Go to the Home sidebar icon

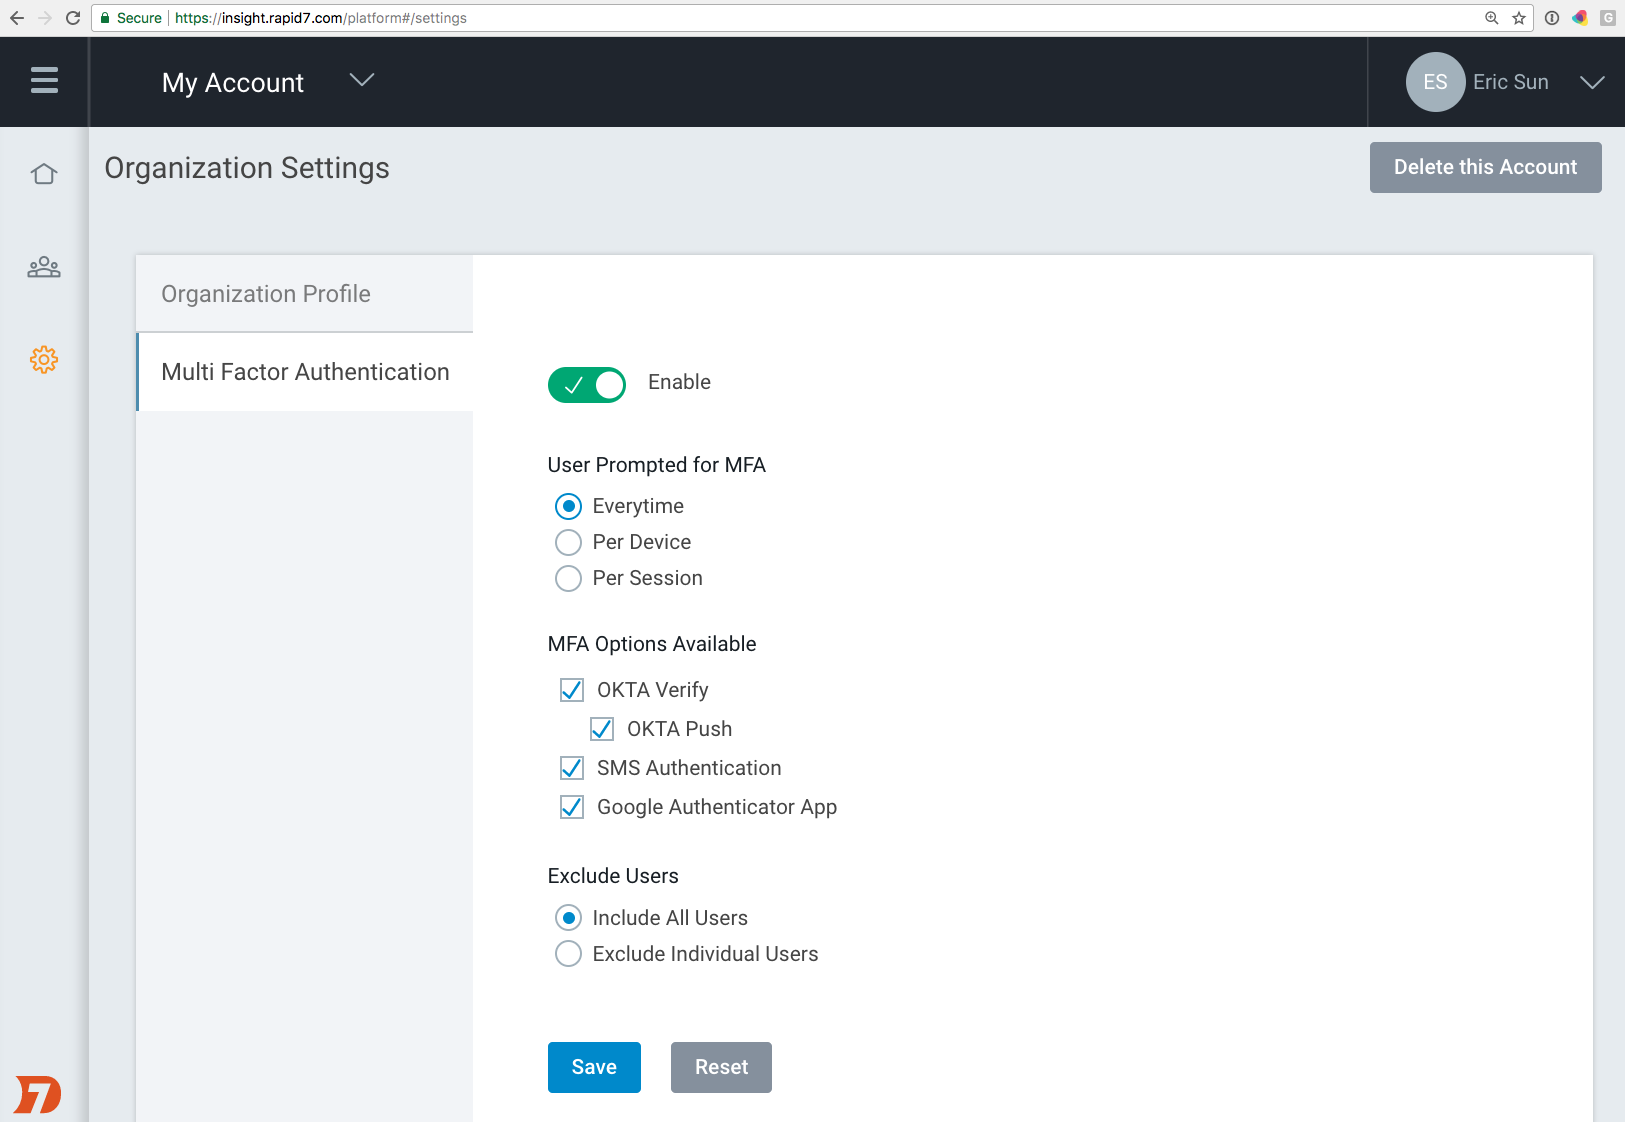click(x=44, y=174)
